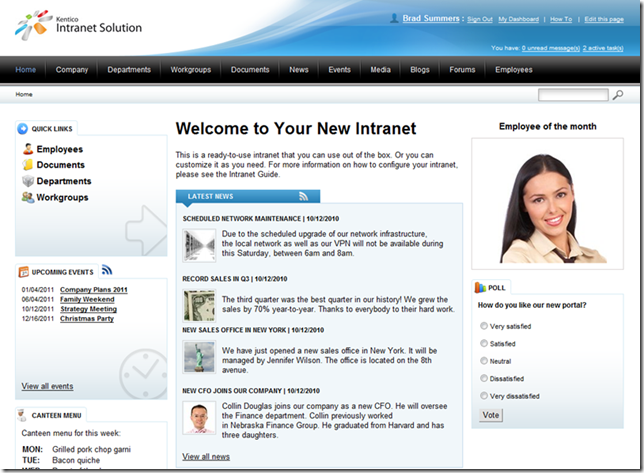
Task: Click the View all events link
Action: coord(47,386)
